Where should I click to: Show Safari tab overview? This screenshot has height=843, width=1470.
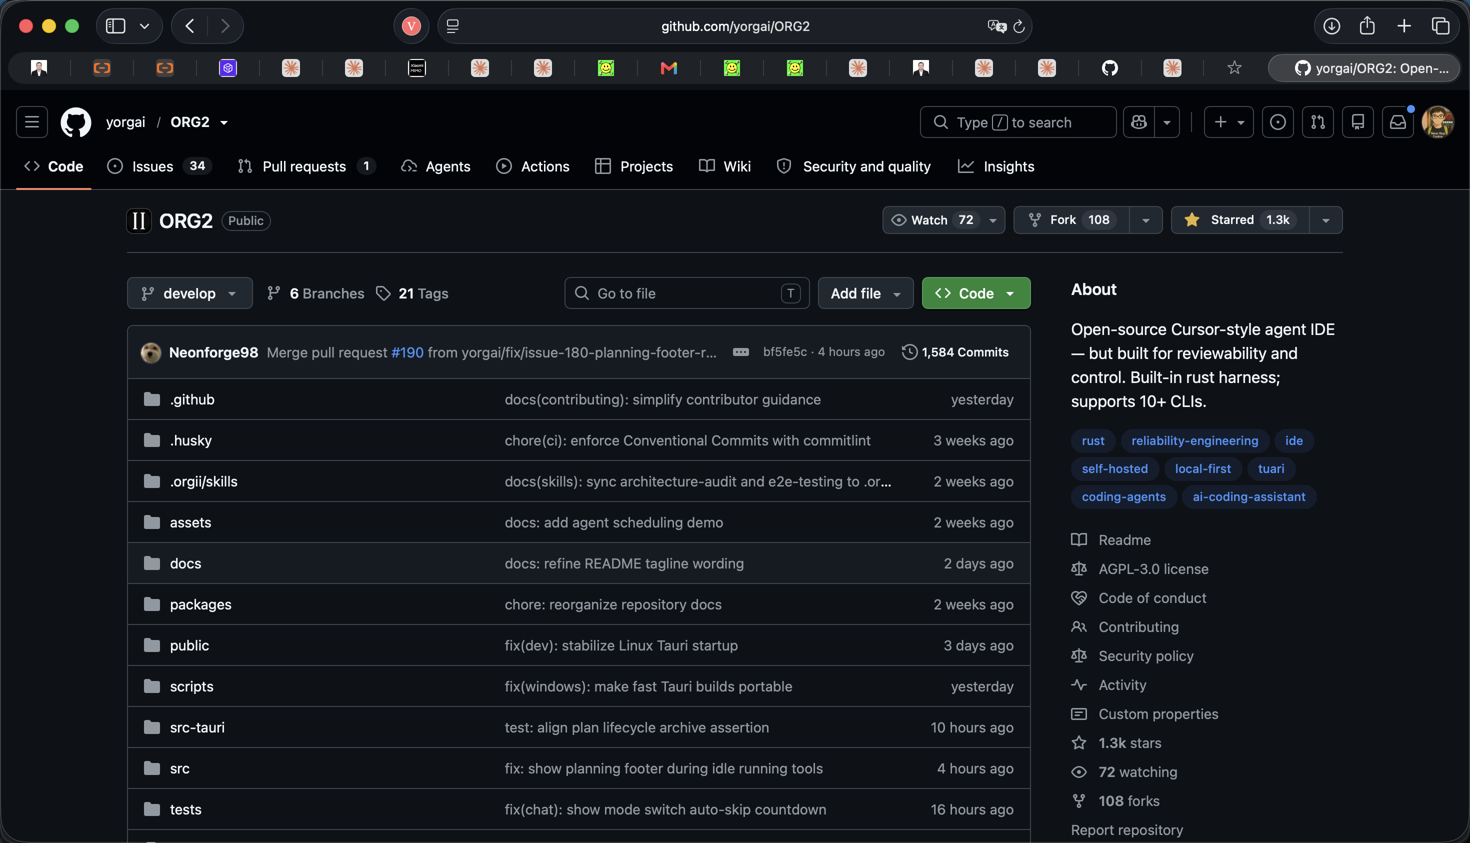1441,26
